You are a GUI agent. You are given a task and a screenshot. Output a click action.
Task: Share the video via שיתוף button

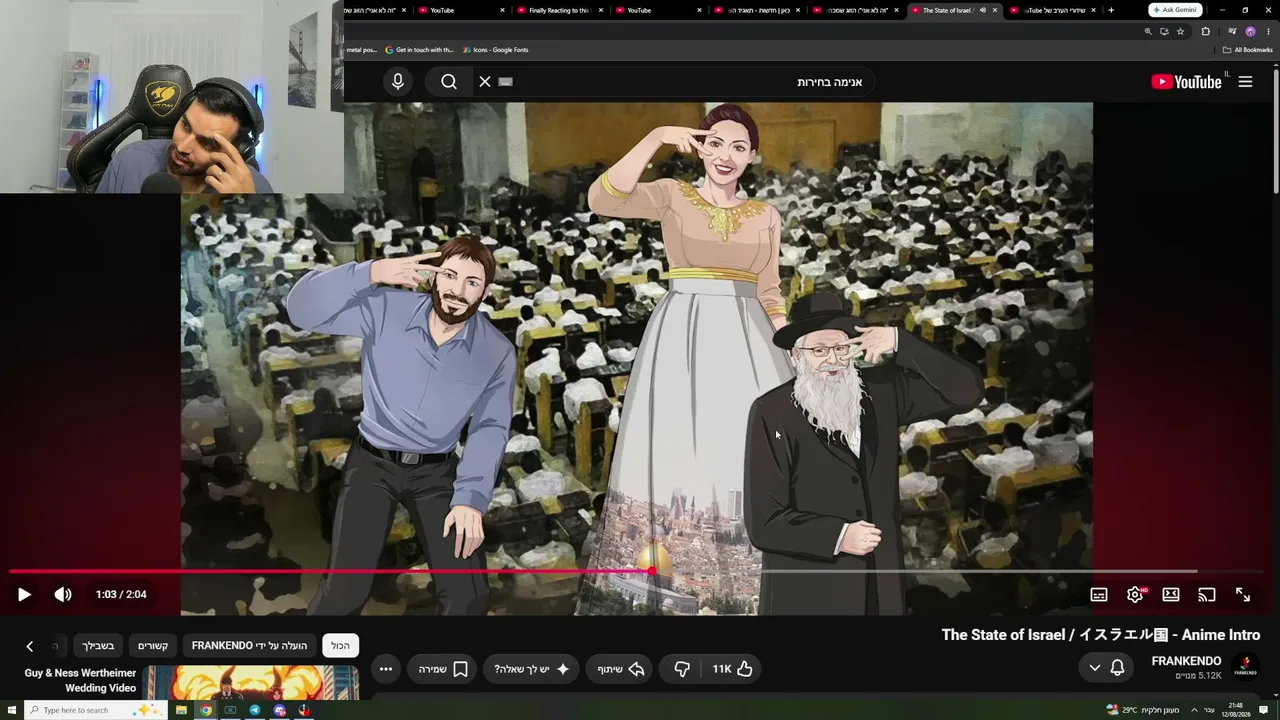pyautogui.click(x=621, y=669)
